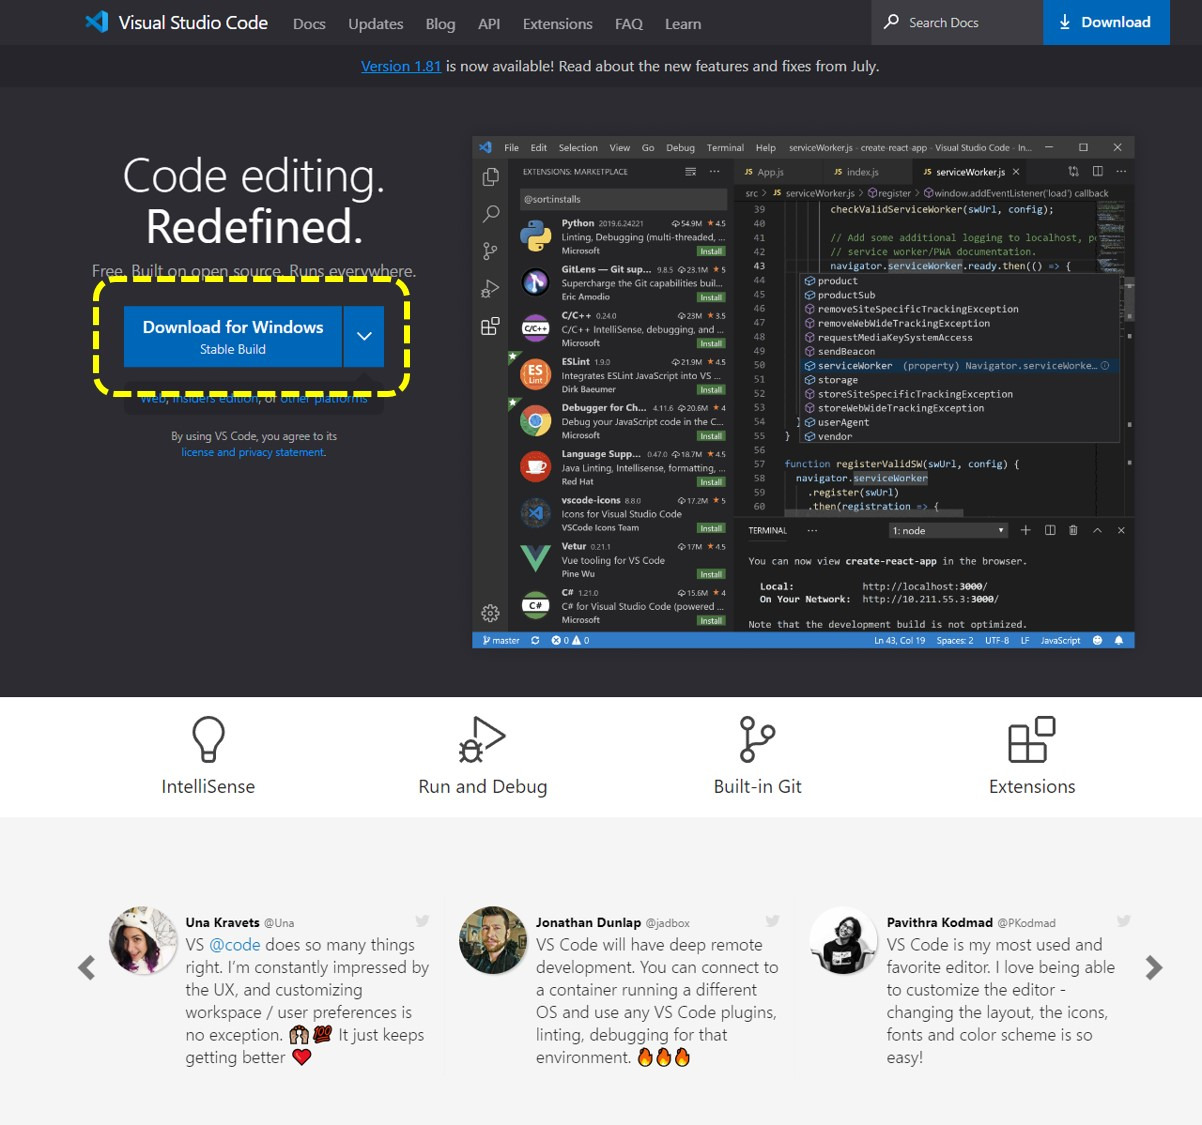
Task: Open the Version 1.81 release notes link
Action: 400,66
